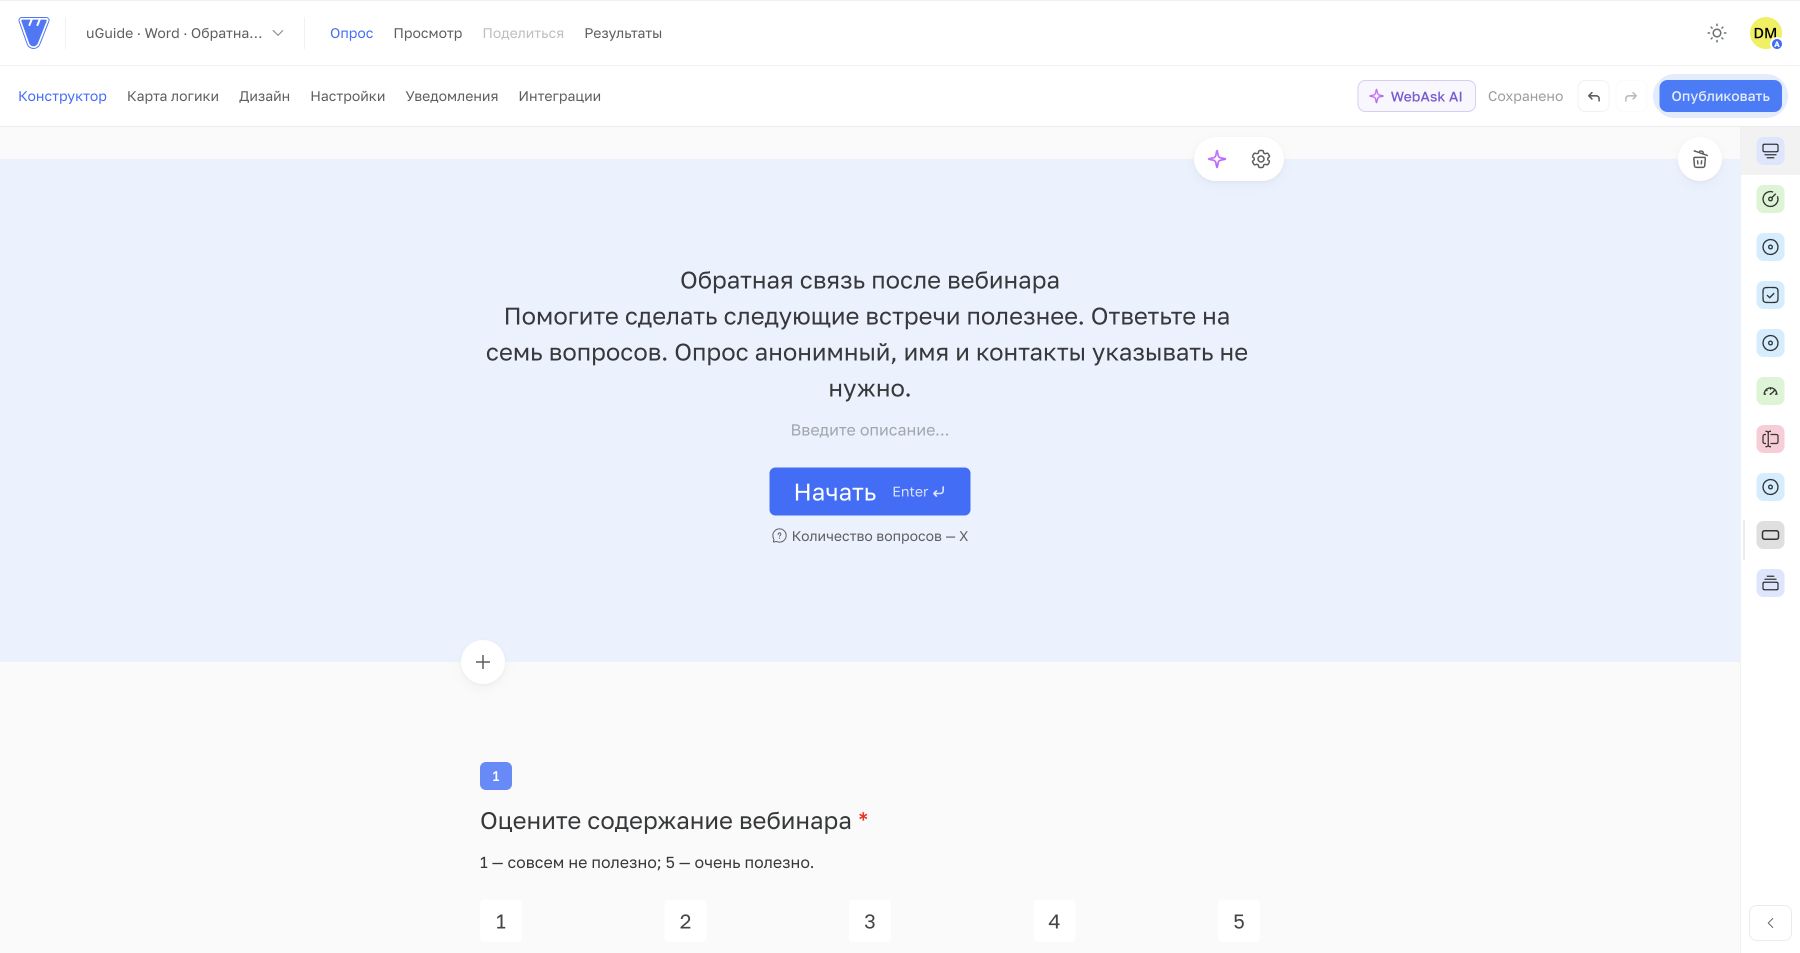Click the paragraph starting 'Помогите сделать следующие встречи'
The width and height of the screenshot is (1800, 953).
point(867,353)
